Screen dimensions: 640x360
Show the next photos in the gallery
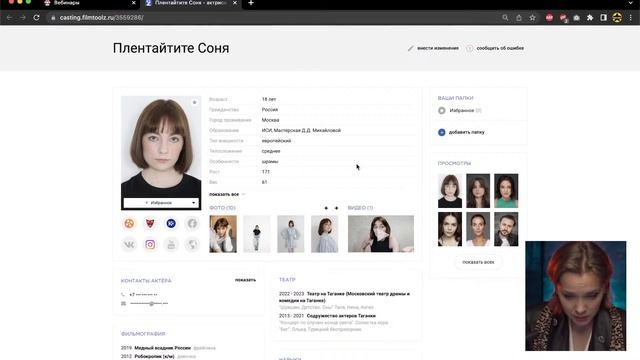(336, 208)
